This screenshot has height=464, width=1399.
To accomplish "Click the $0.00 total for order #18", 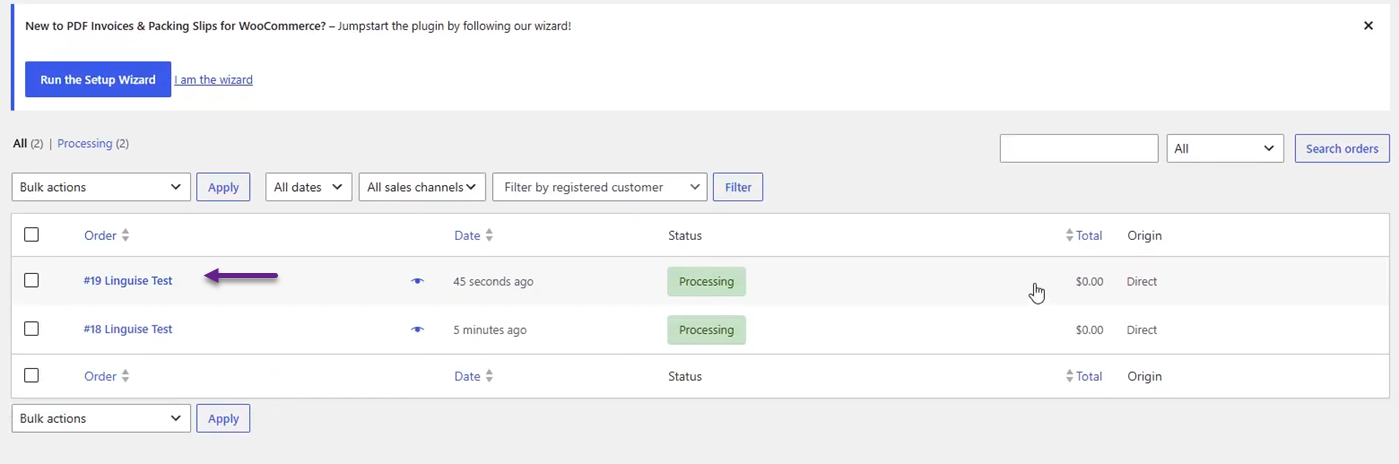I will click(x=1089, y=330).
